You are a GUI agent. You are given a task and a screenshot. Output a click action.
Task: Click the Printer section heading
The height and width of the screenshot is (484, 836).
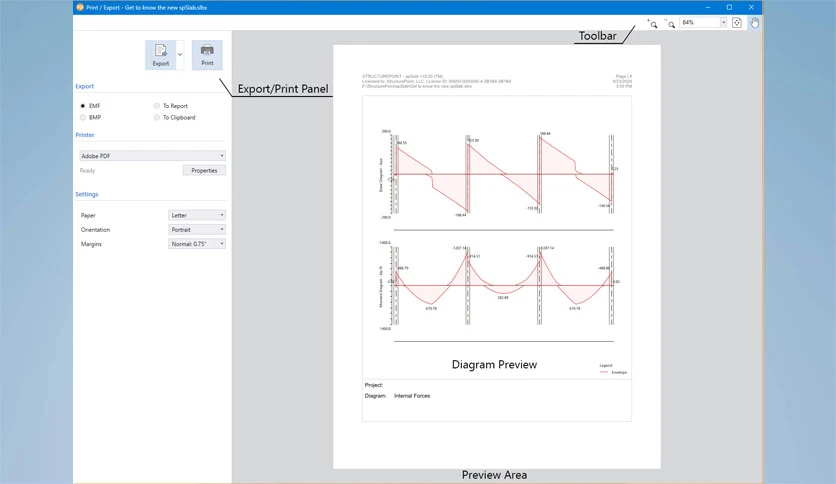point(85,135)
